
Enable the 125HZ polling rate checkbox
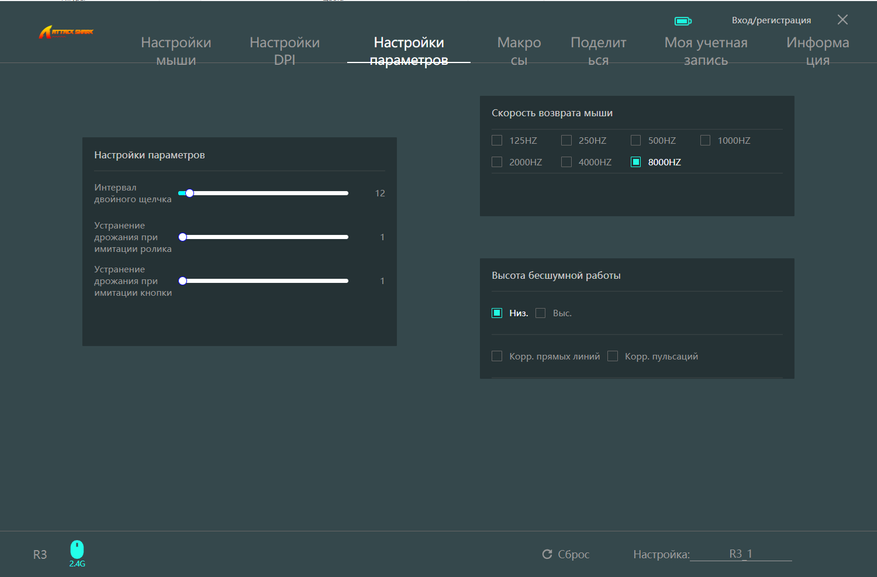(x=497, y=141)
